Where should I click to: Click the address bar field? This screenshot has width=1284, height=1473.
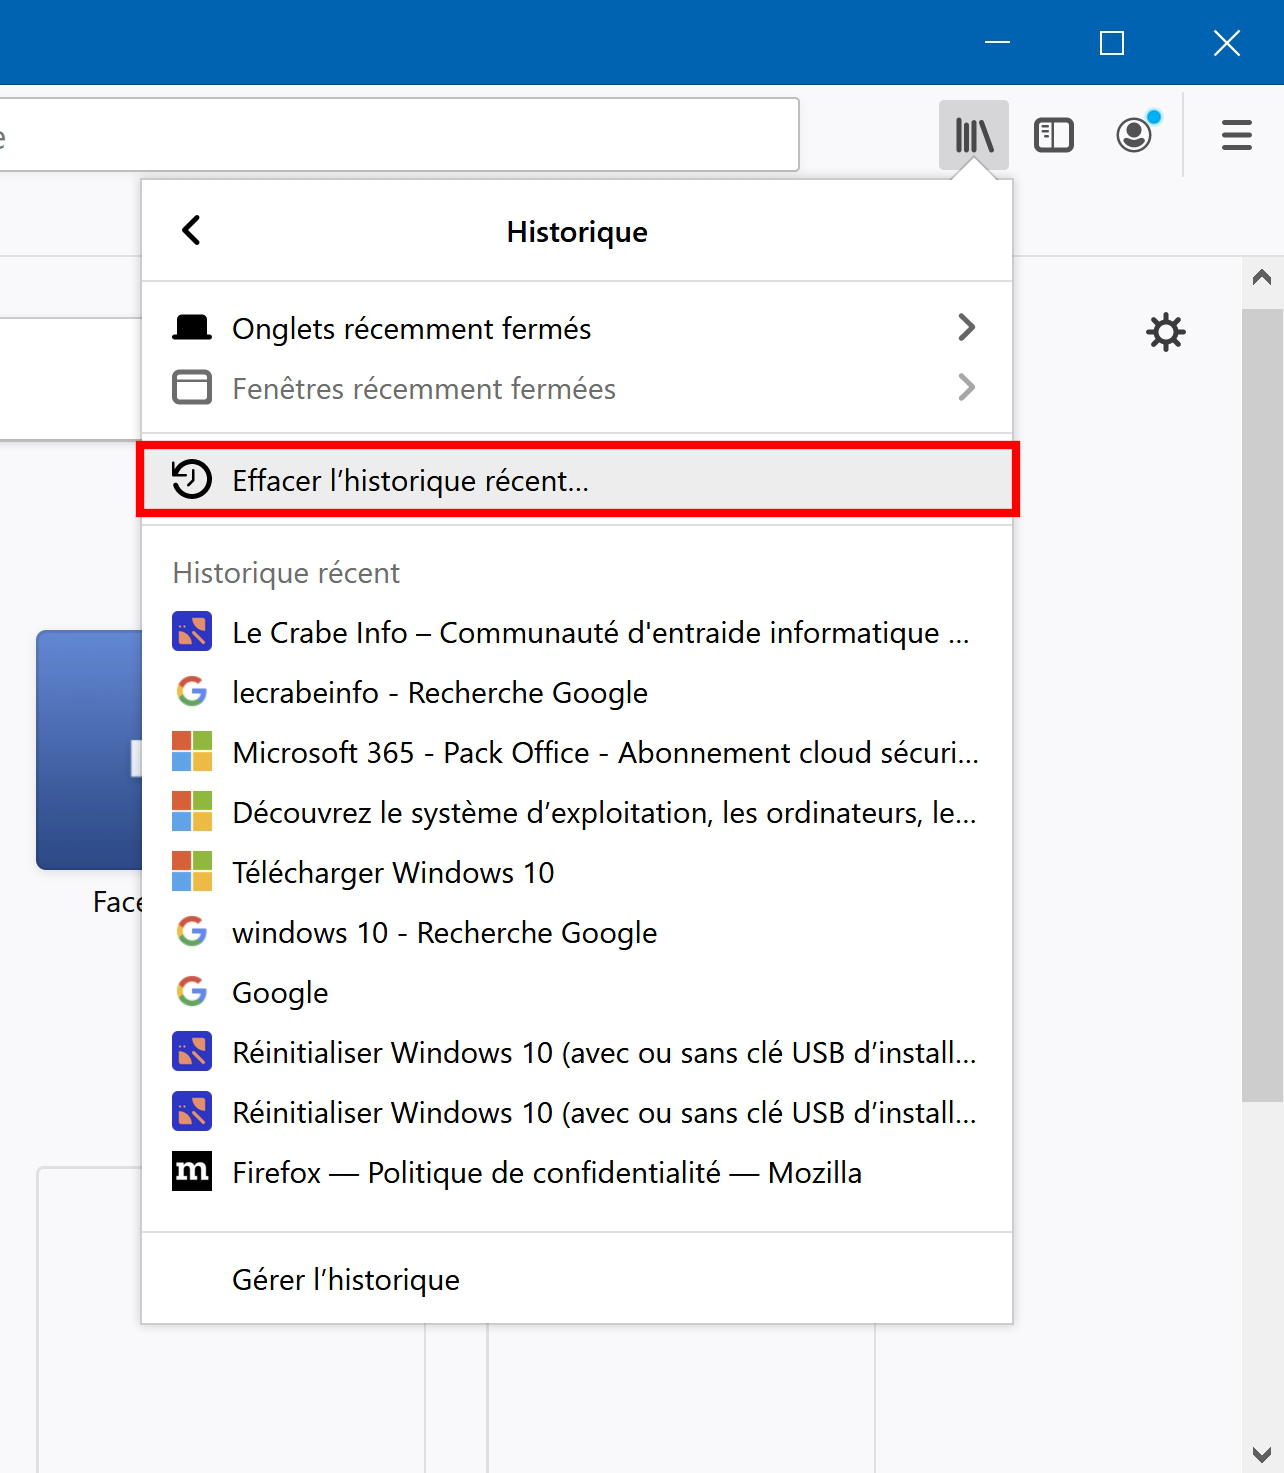pyautogui.click(x=398, y=134)
